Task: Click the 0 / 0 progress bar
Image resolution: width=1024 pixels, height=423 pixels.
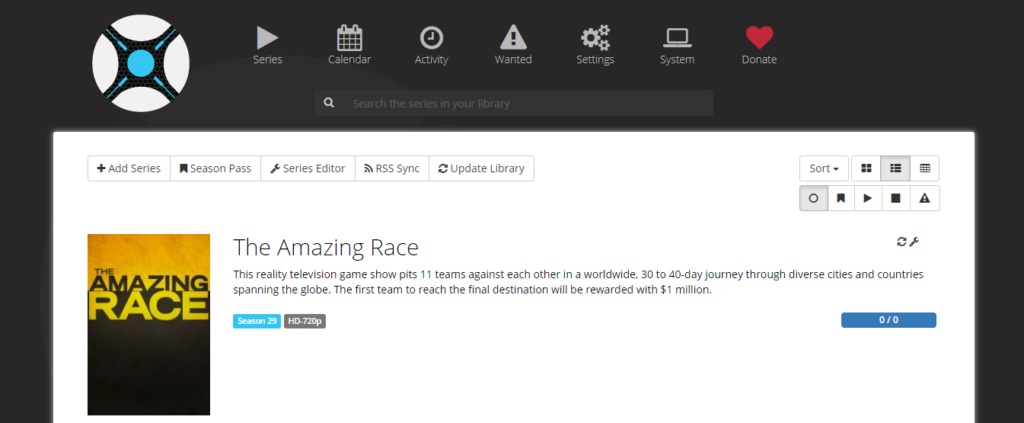Action: pyautogui.click(x=888, y=320)
